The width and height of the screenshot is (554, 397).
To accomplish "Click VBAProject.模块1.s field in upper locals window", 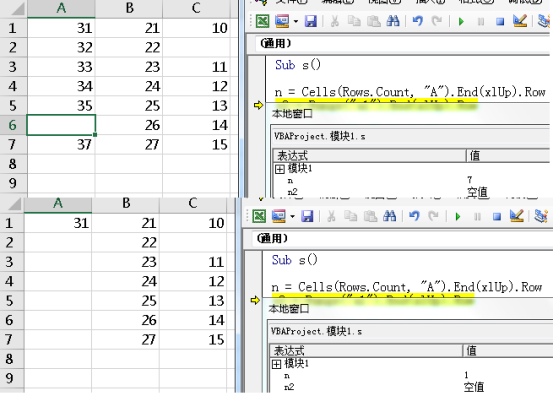I will (x=411, y=136).
